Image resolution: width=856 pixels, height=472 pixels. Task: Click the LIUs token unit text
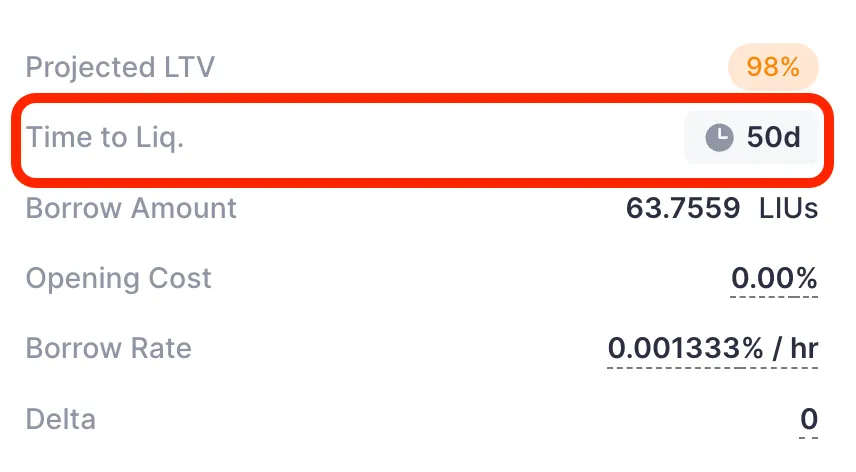point(788,208)
